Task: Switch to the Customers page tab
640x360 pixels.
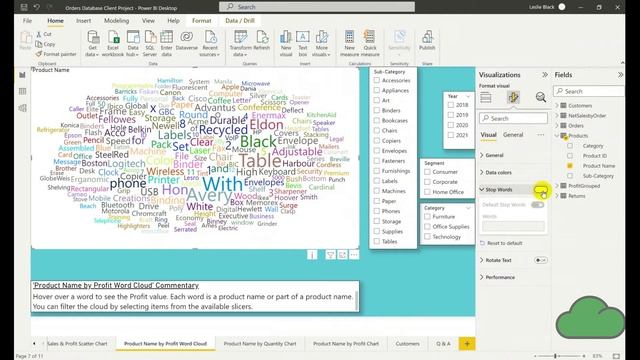Action: click(x=407, y=344)
